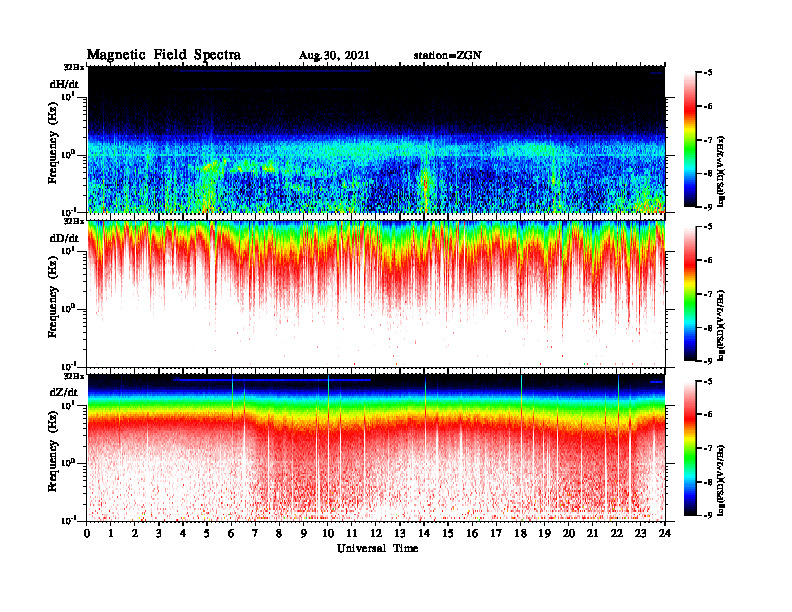Click the dD/dt panel label

coord(64,238)
